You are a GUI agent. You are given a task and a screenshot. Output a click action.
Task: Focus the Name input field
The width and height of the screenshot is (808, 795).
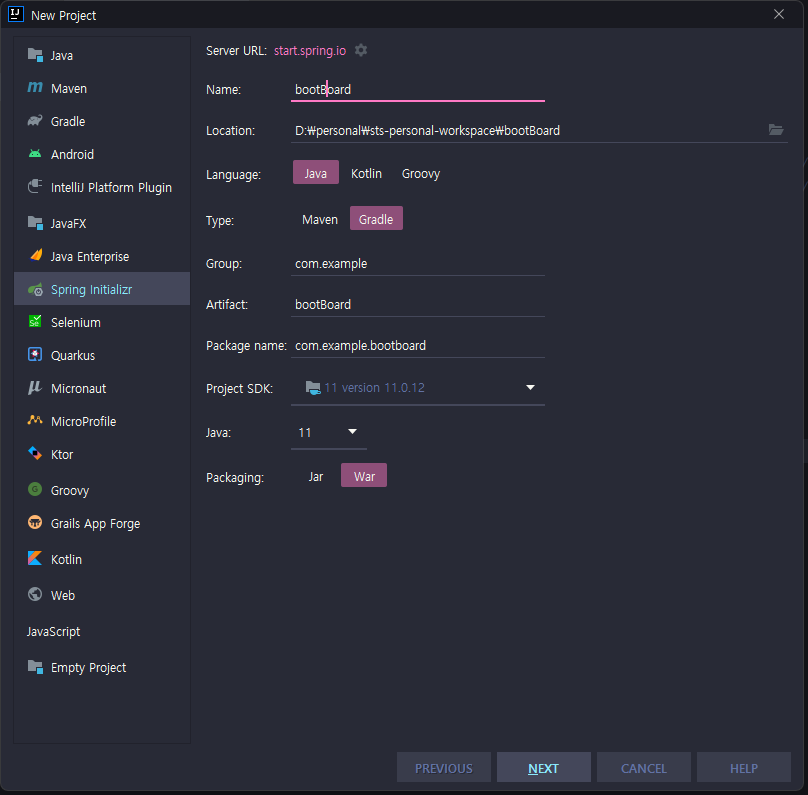[418, 90]
